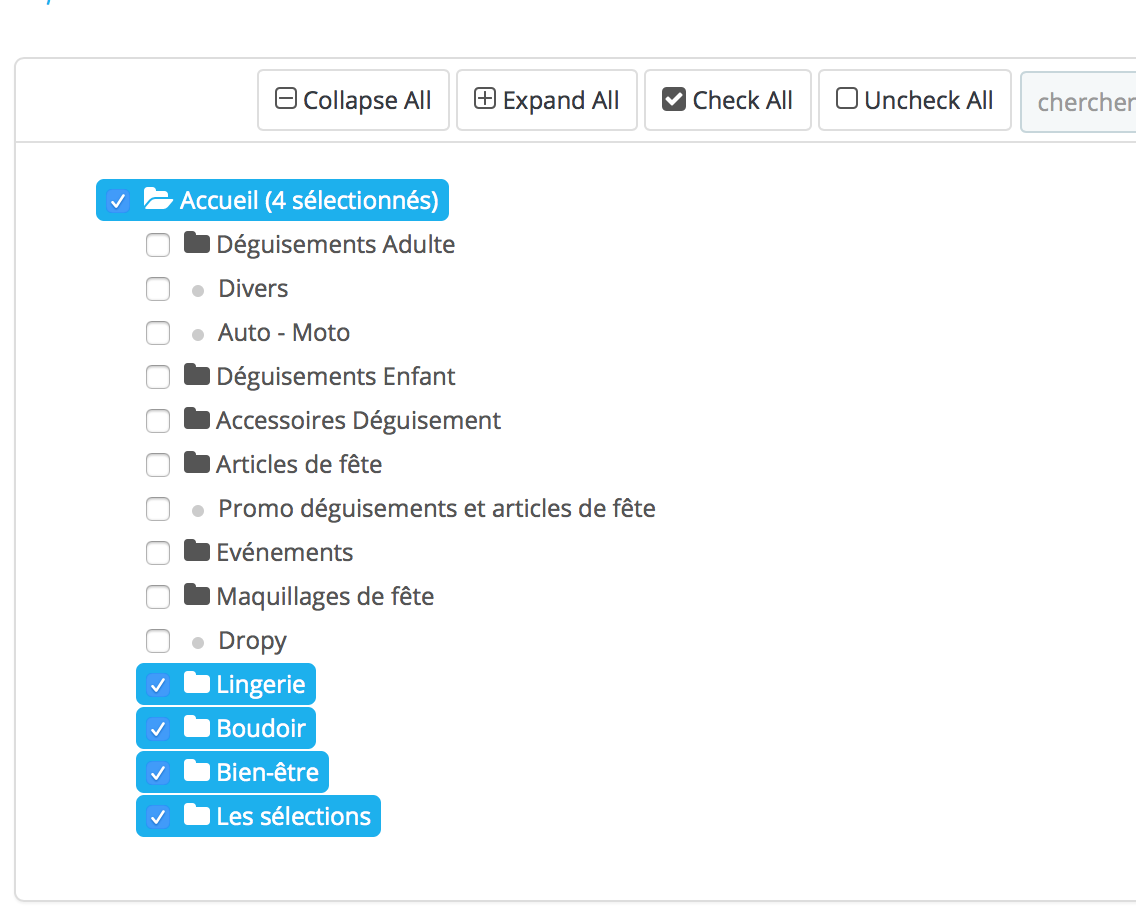Click the folder icon next to Evénements
Image resolution: width=1136 pixels, height=910 pixels.
pyautogui.click(x=197, y=551)
